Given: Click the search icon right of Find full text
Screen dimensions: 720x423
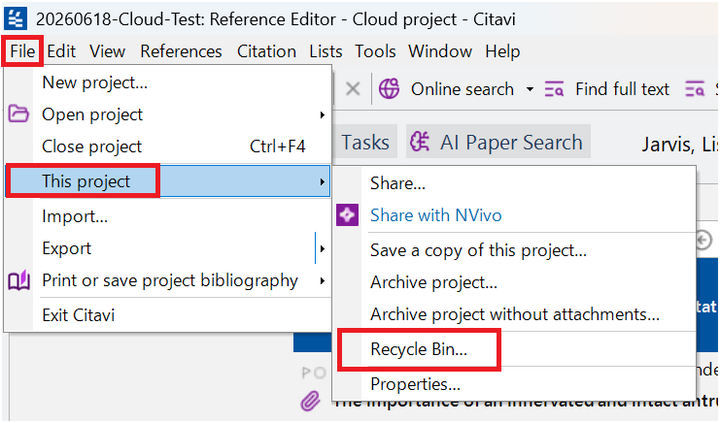Looking at the screenshot, I should click(694, 89).
